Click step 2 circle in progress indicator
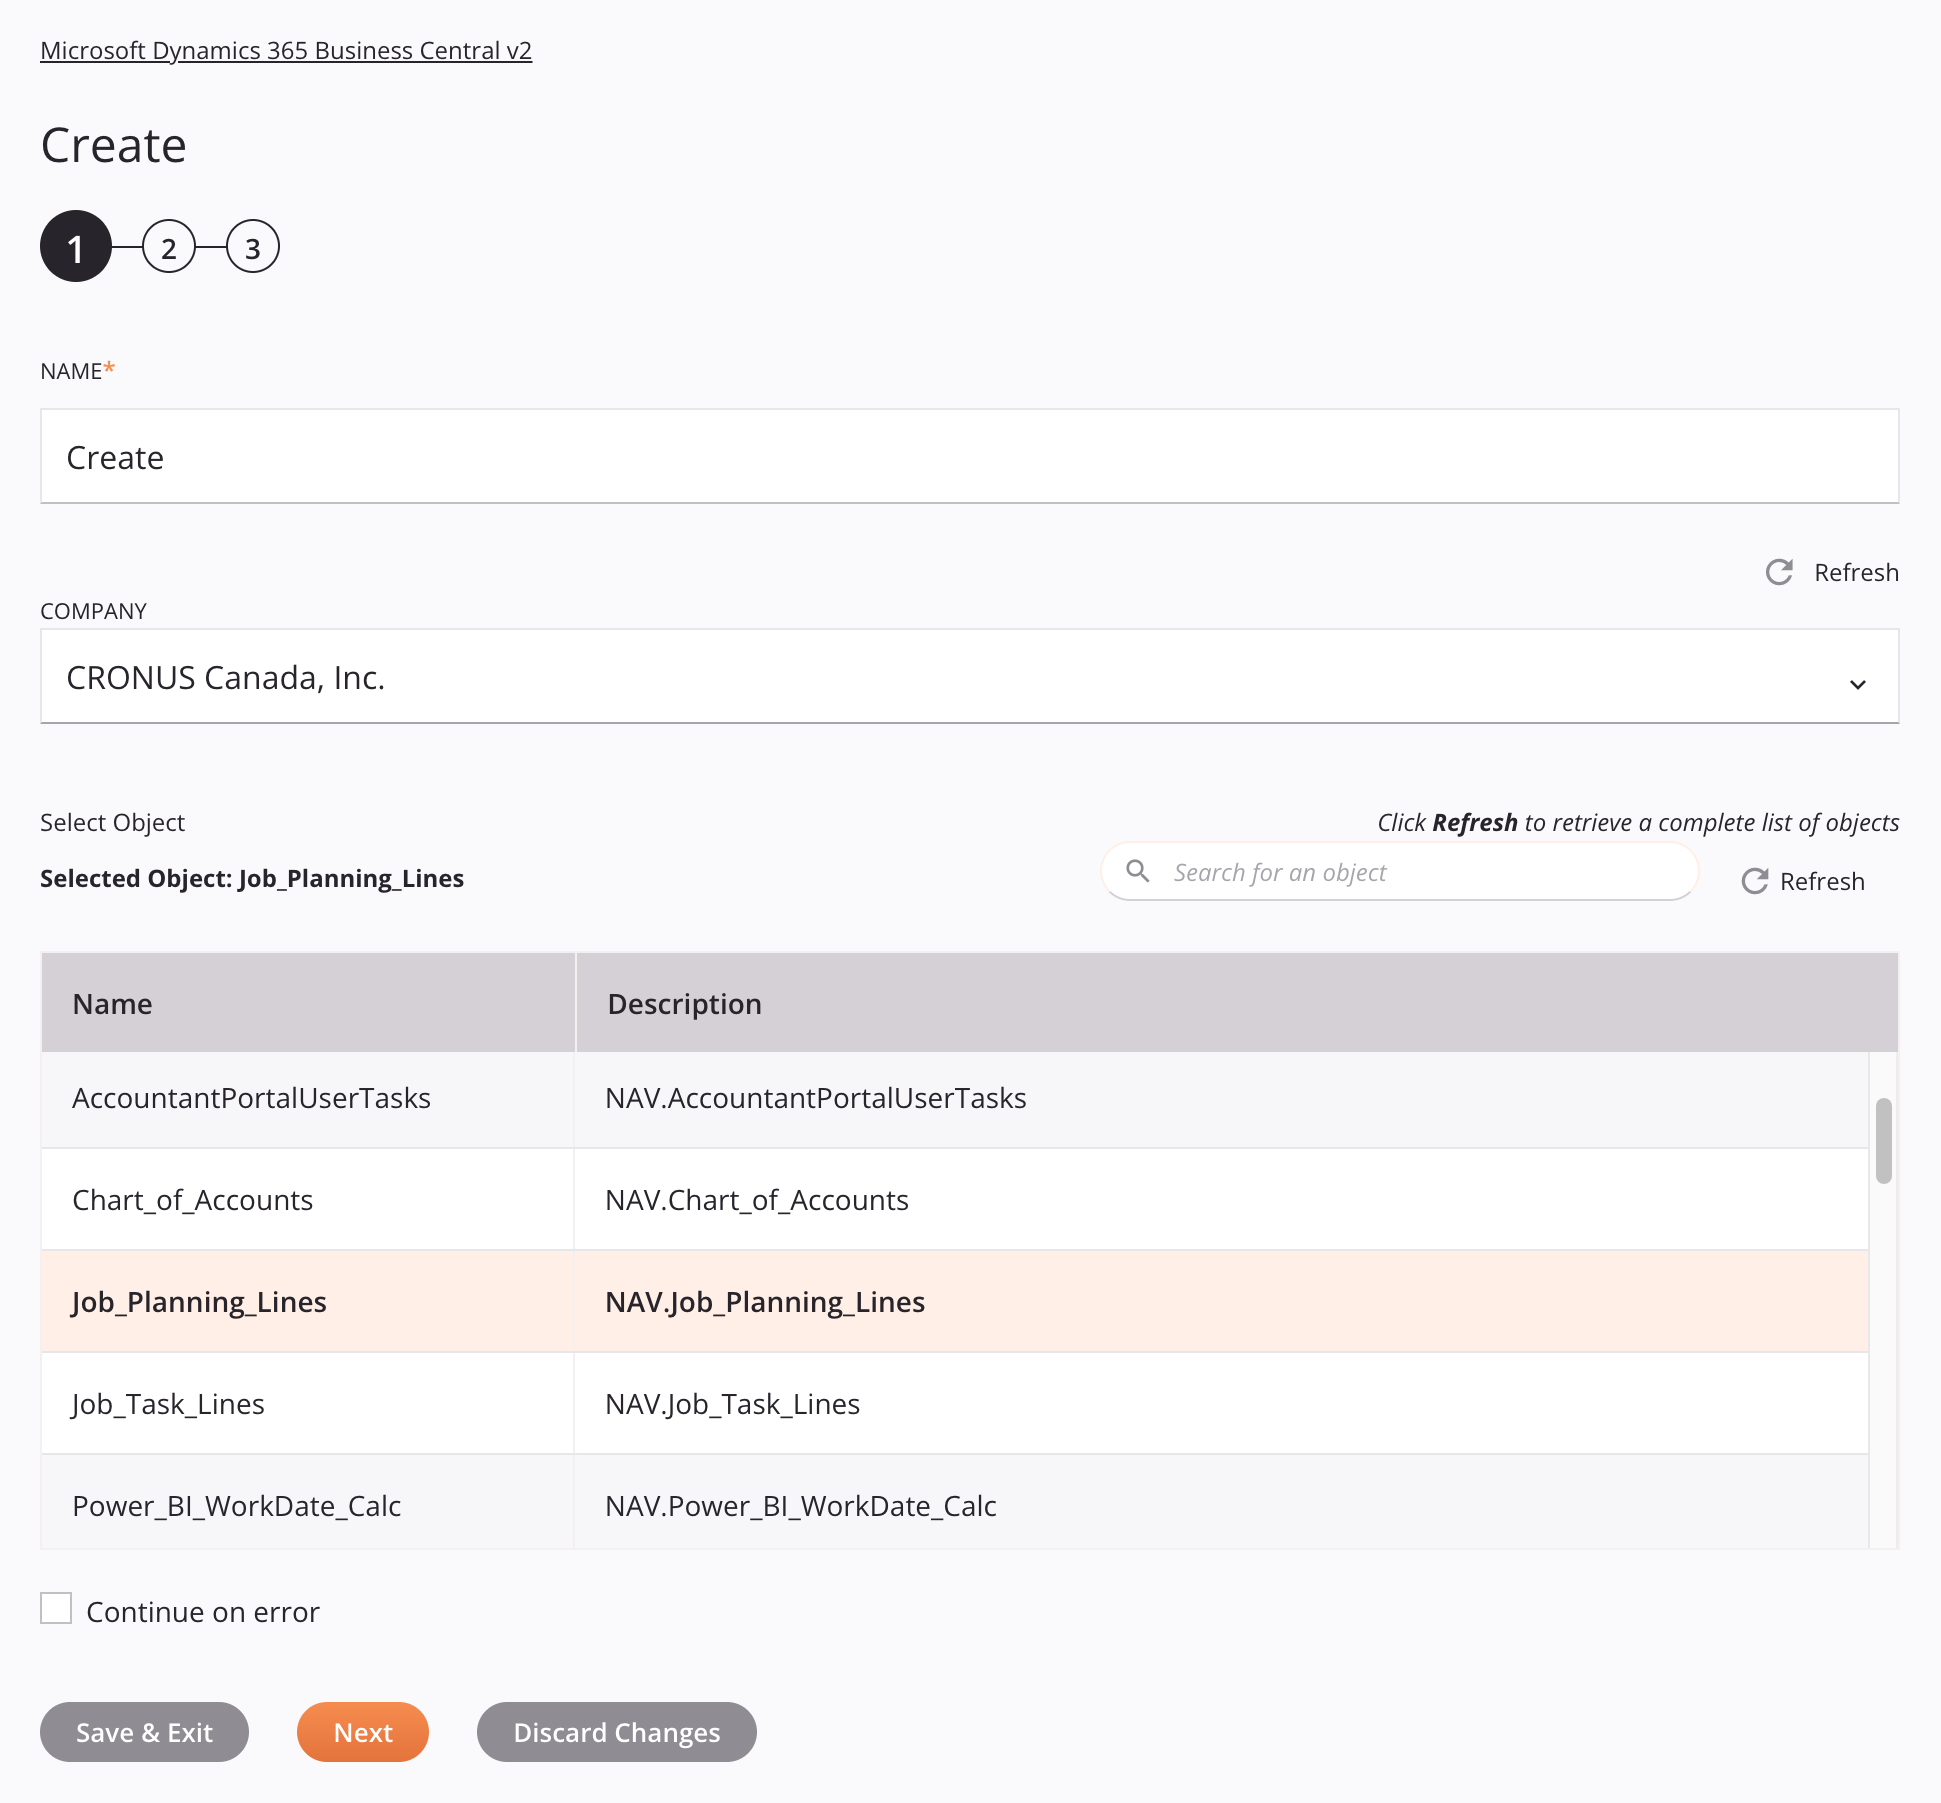1941x1803 pixels. [x=168, y=247]
